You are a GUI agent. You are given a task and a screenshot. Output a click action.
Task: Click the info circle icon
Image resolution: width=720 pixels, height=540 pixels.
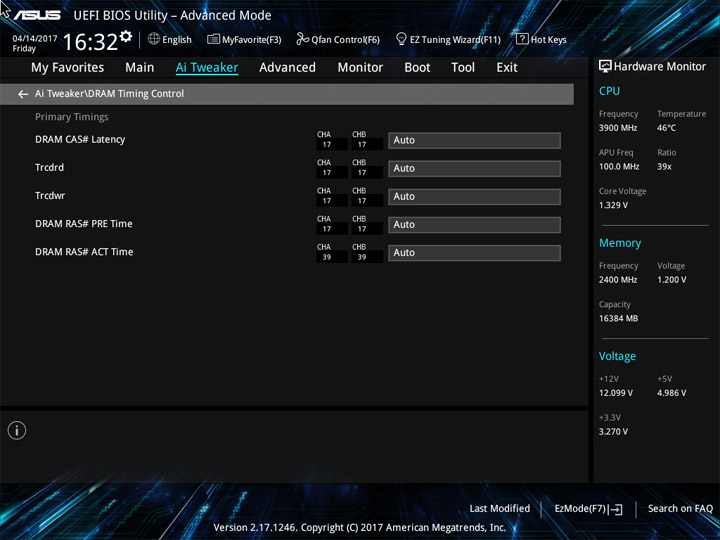point(17,430)
